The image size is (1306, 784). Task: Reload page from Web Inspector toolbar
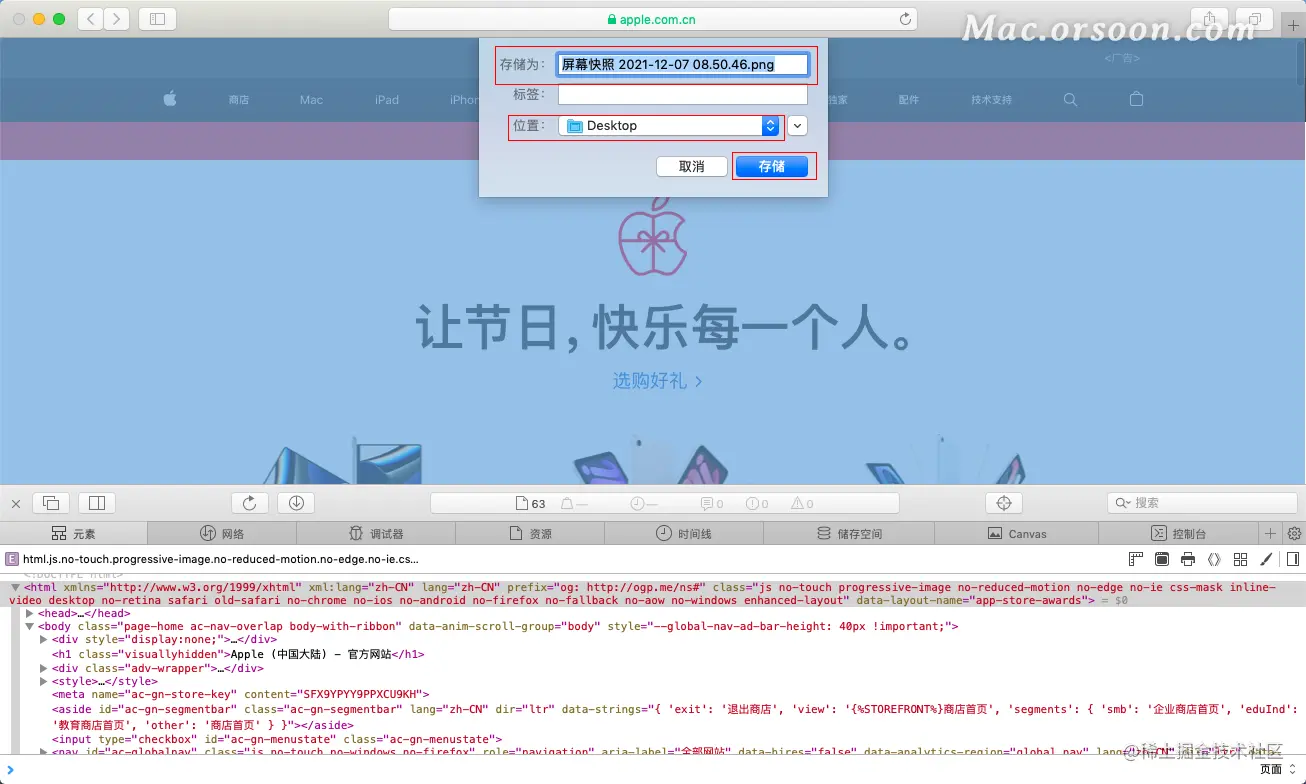click(x=250, y=503)
